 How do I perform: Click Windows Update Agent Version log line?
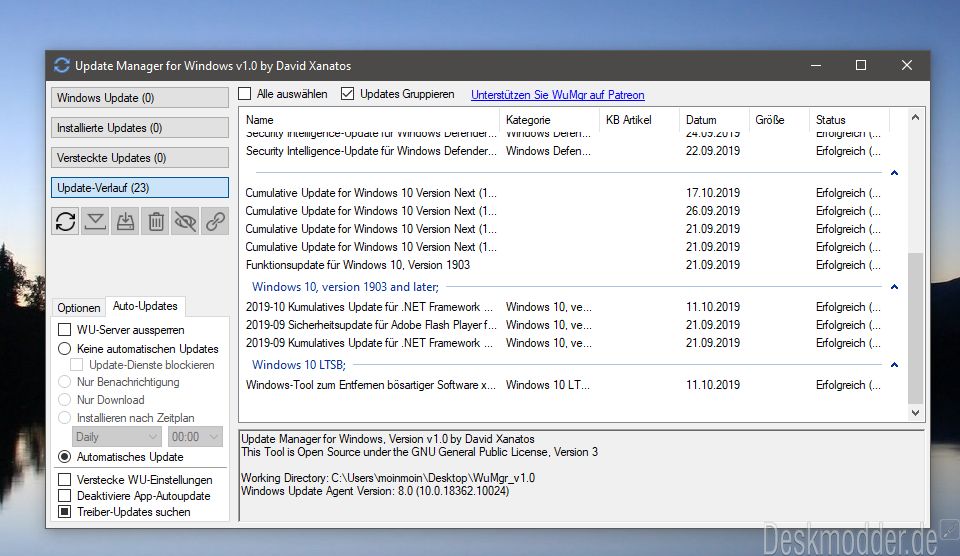click(375, 491)
